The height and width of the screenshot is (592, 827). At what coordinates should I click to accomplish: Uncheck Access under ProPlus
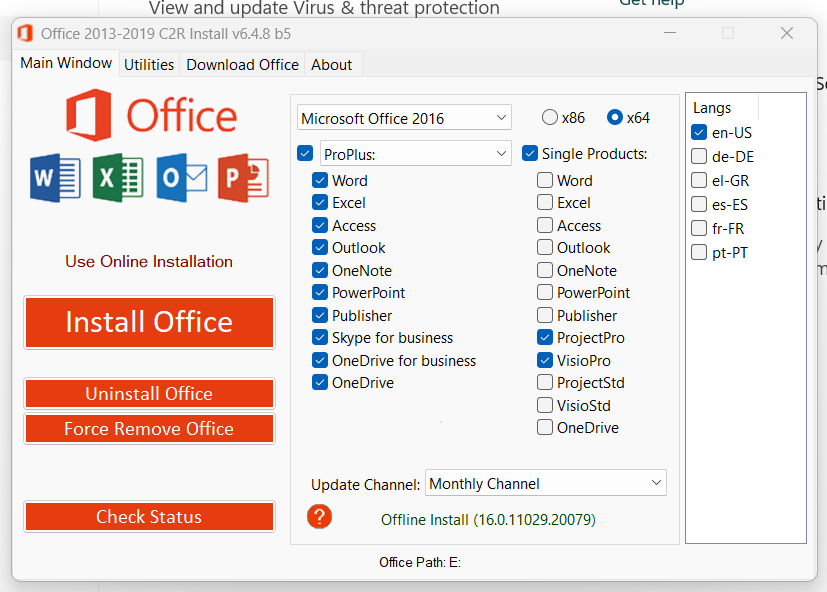click(x=320, y=225)
